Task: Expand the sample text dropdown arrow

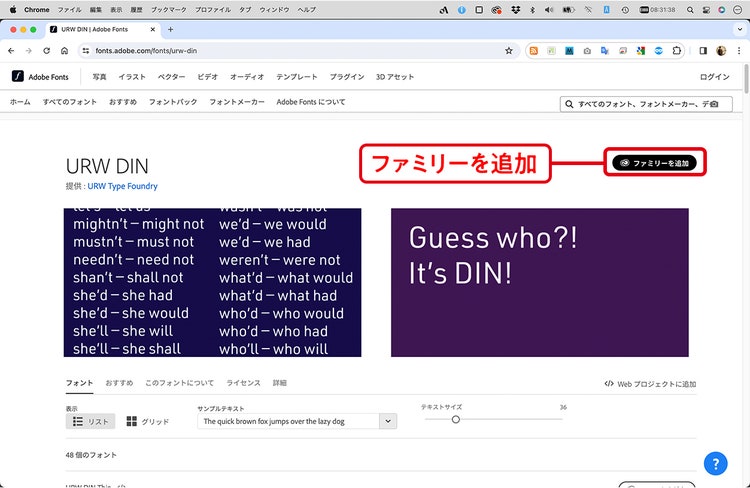Action: [x=388, y=421]
